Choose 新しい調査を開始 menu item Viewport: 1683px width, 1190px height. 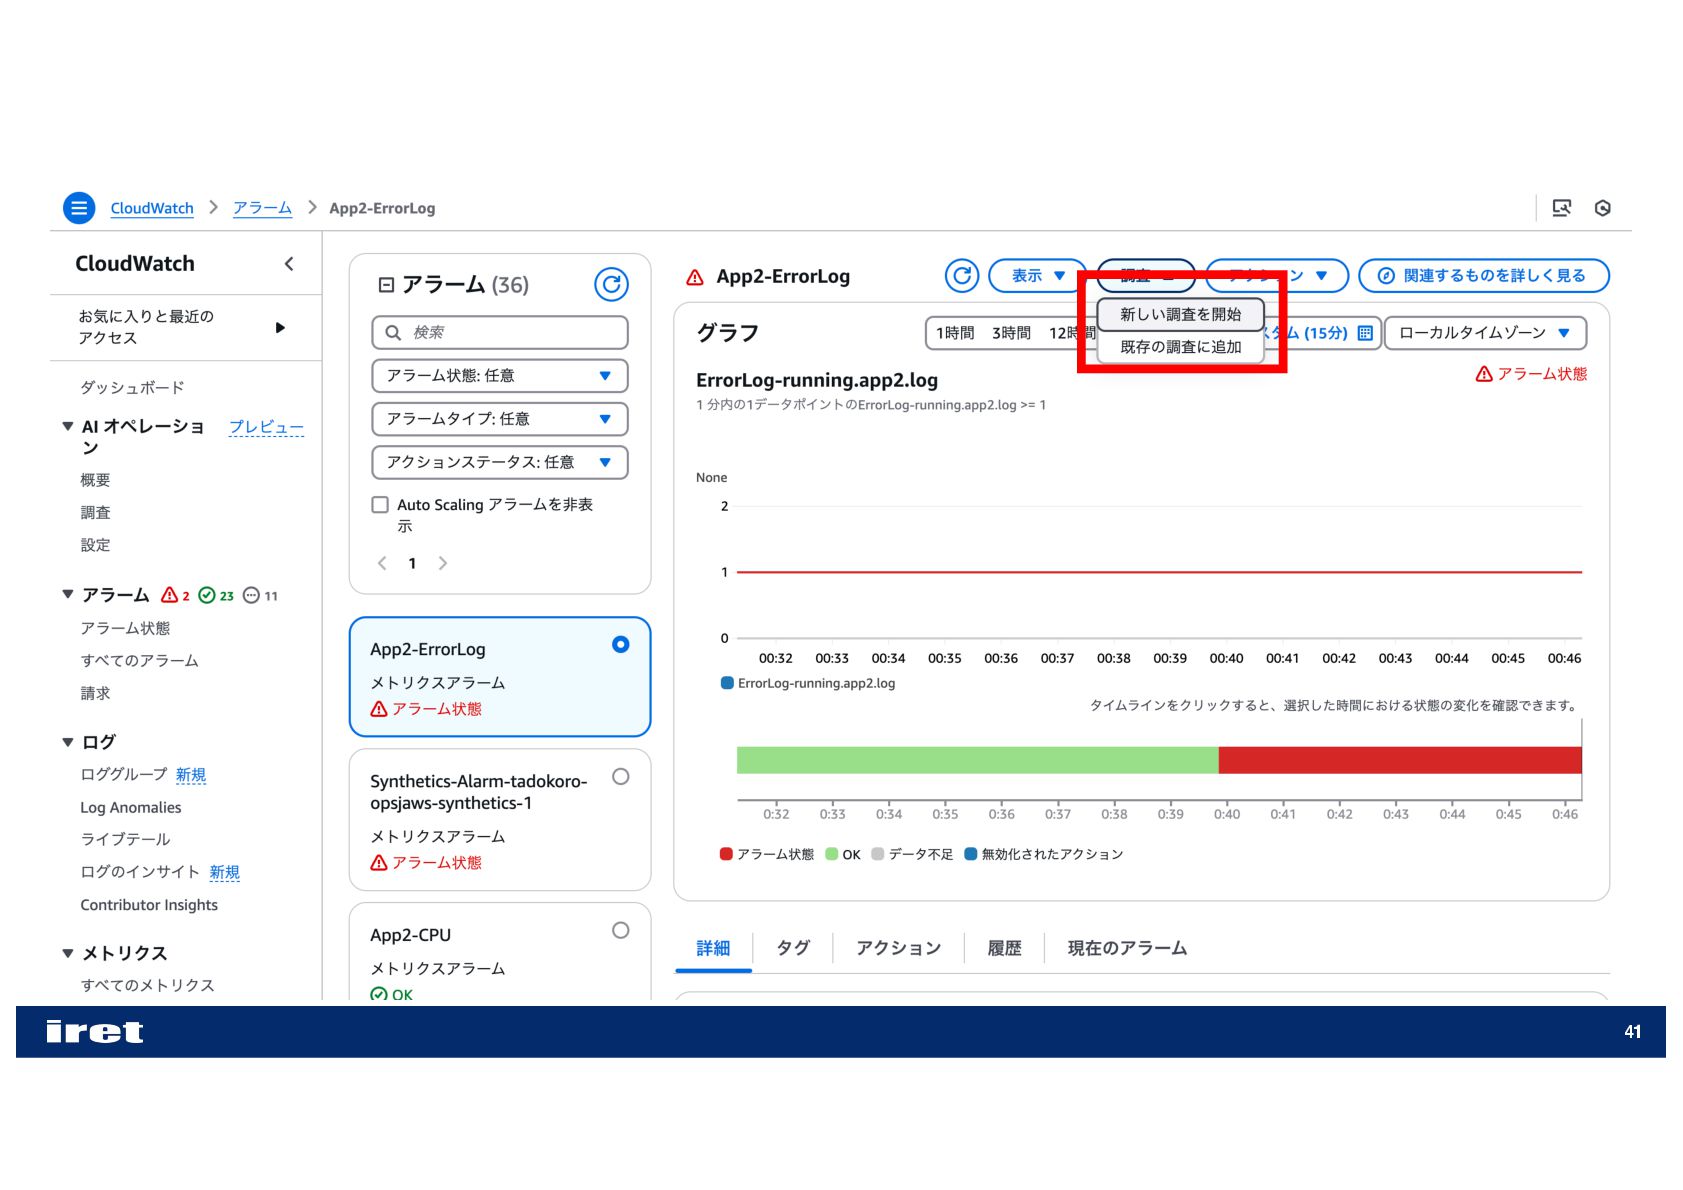coord(1181,314)
